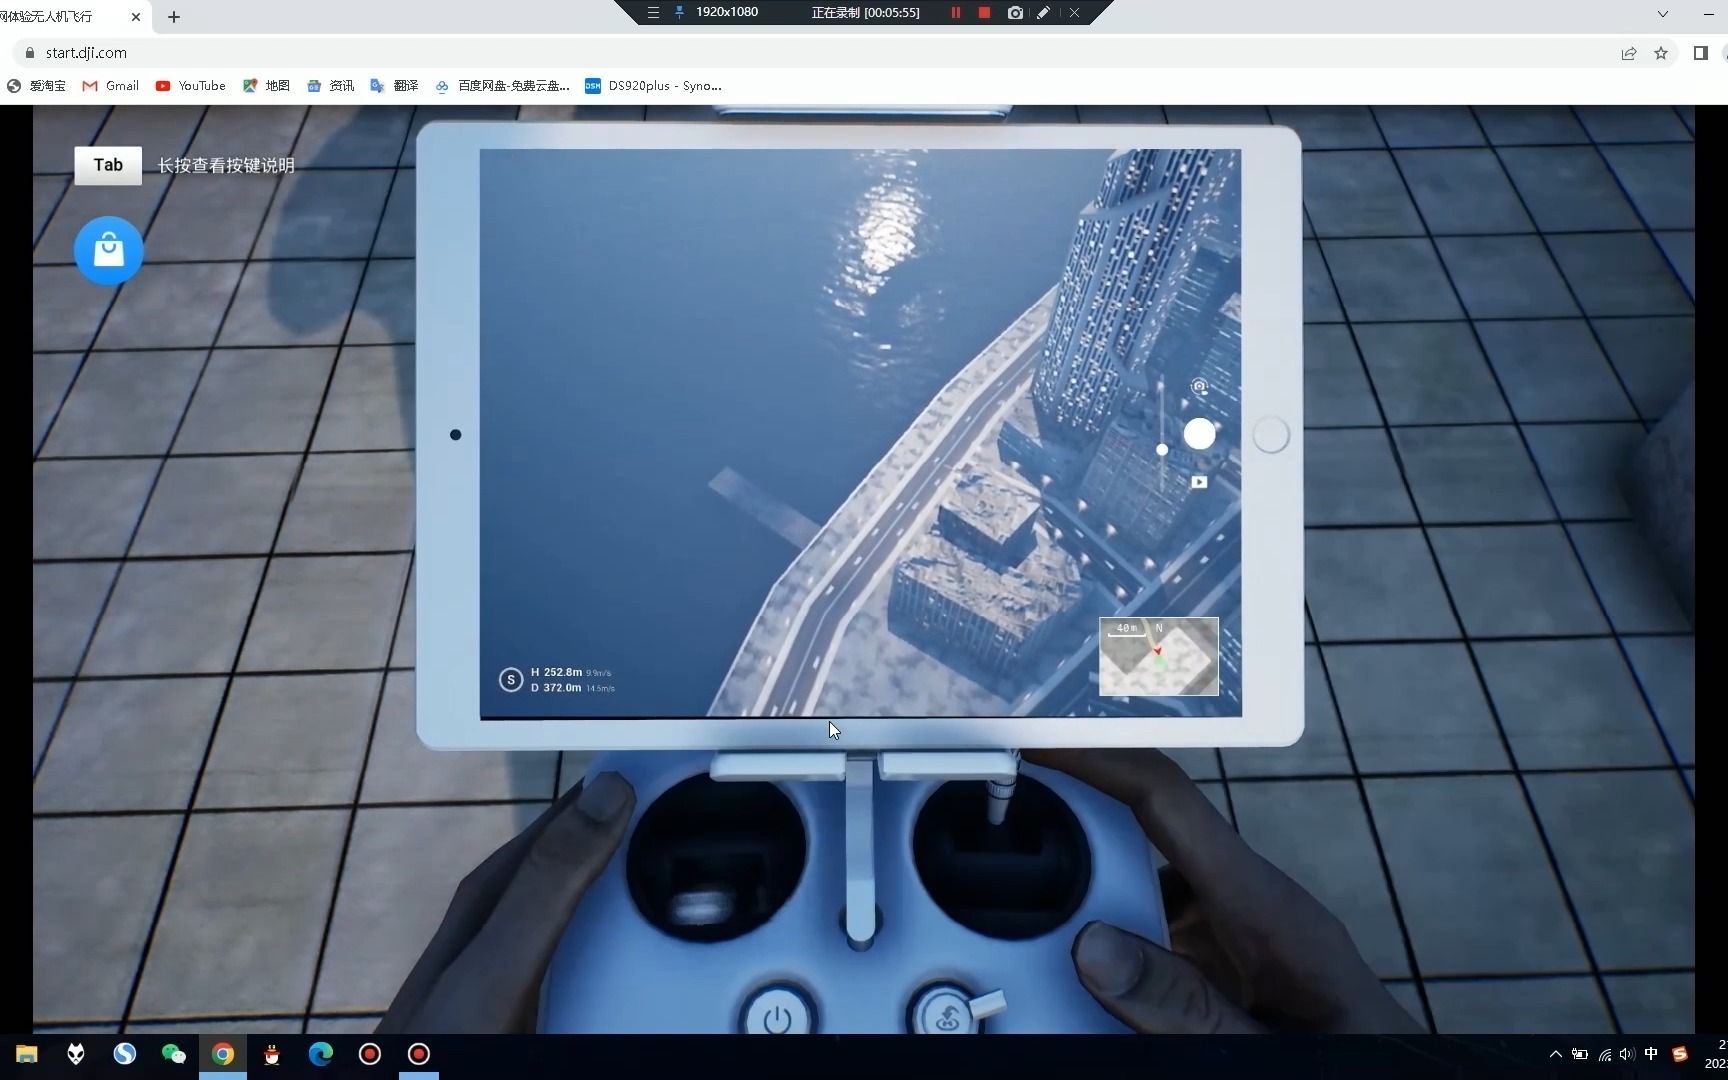Viewport: 1728px width, 1080px height.
Task: Click the D 372.0m distance readout
Action: [x=556, y=688]
